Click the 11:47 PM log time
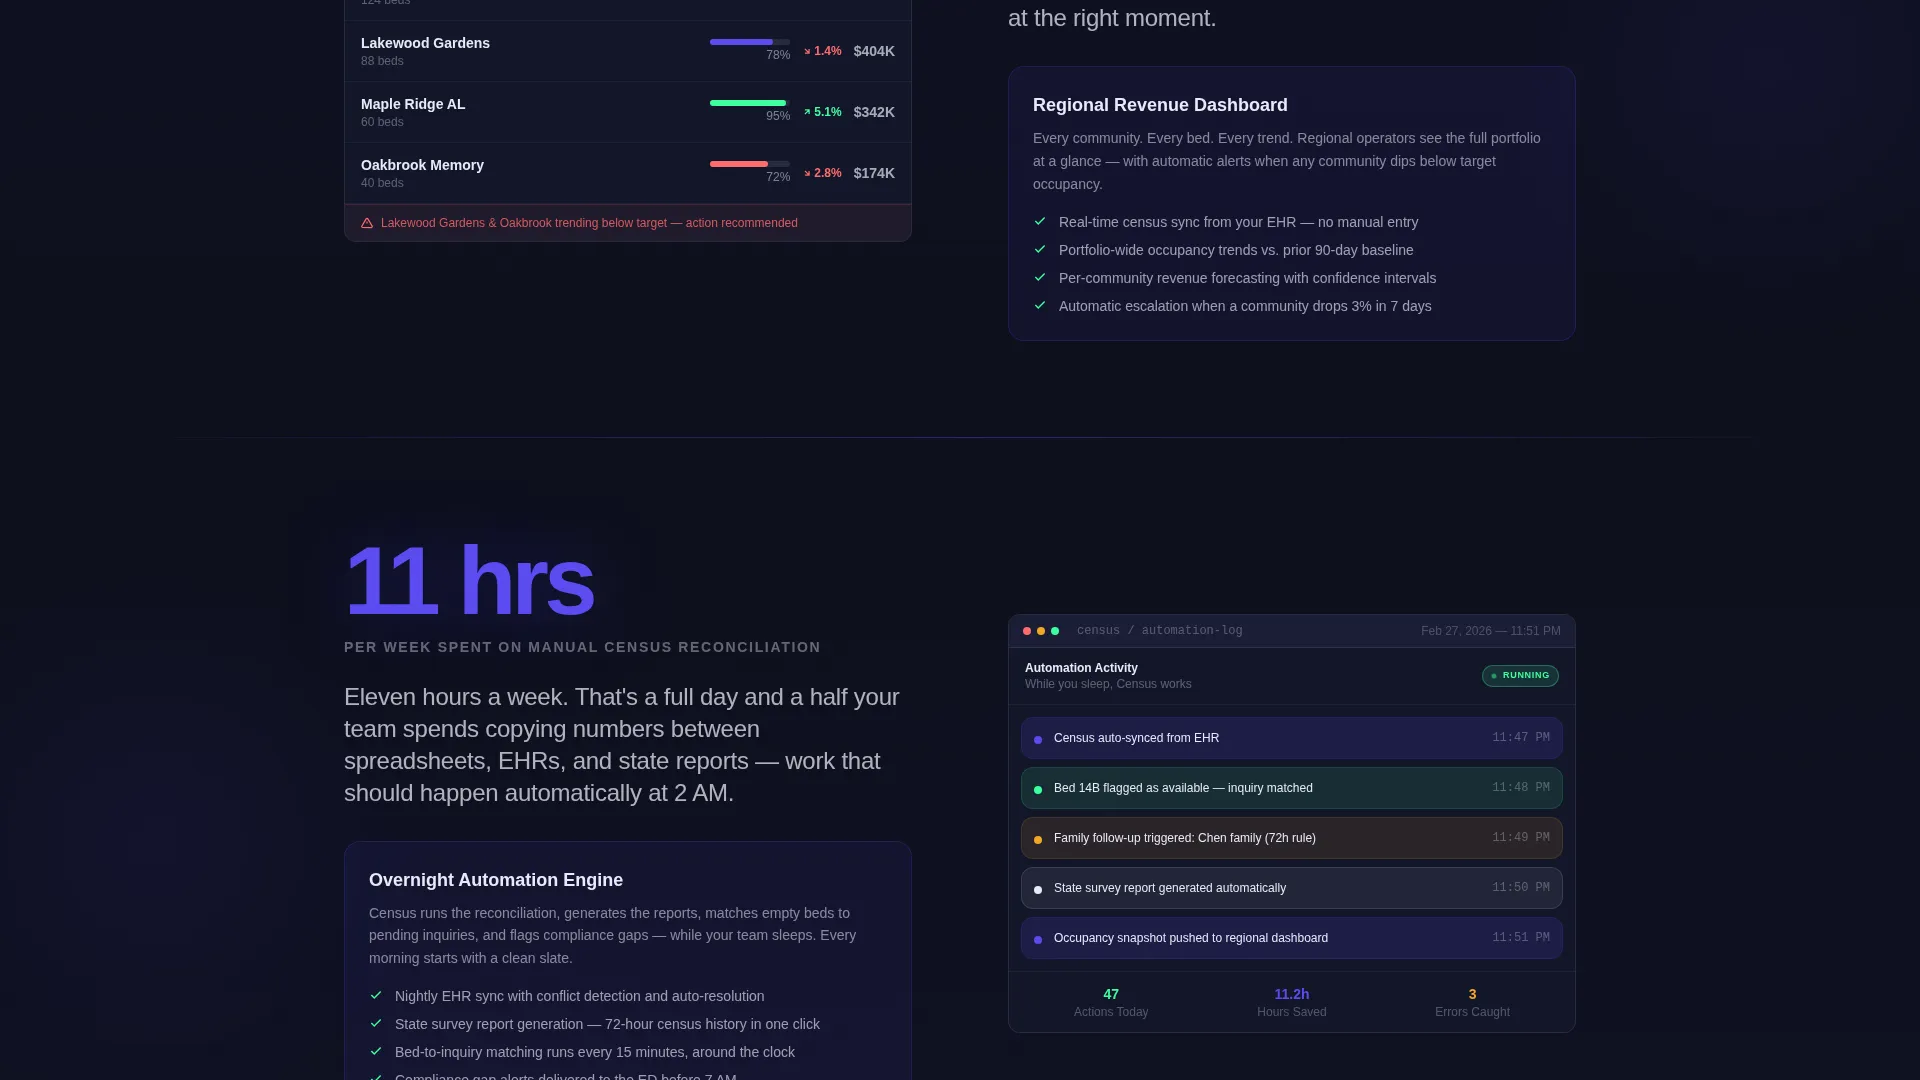 pos(1521,738)
